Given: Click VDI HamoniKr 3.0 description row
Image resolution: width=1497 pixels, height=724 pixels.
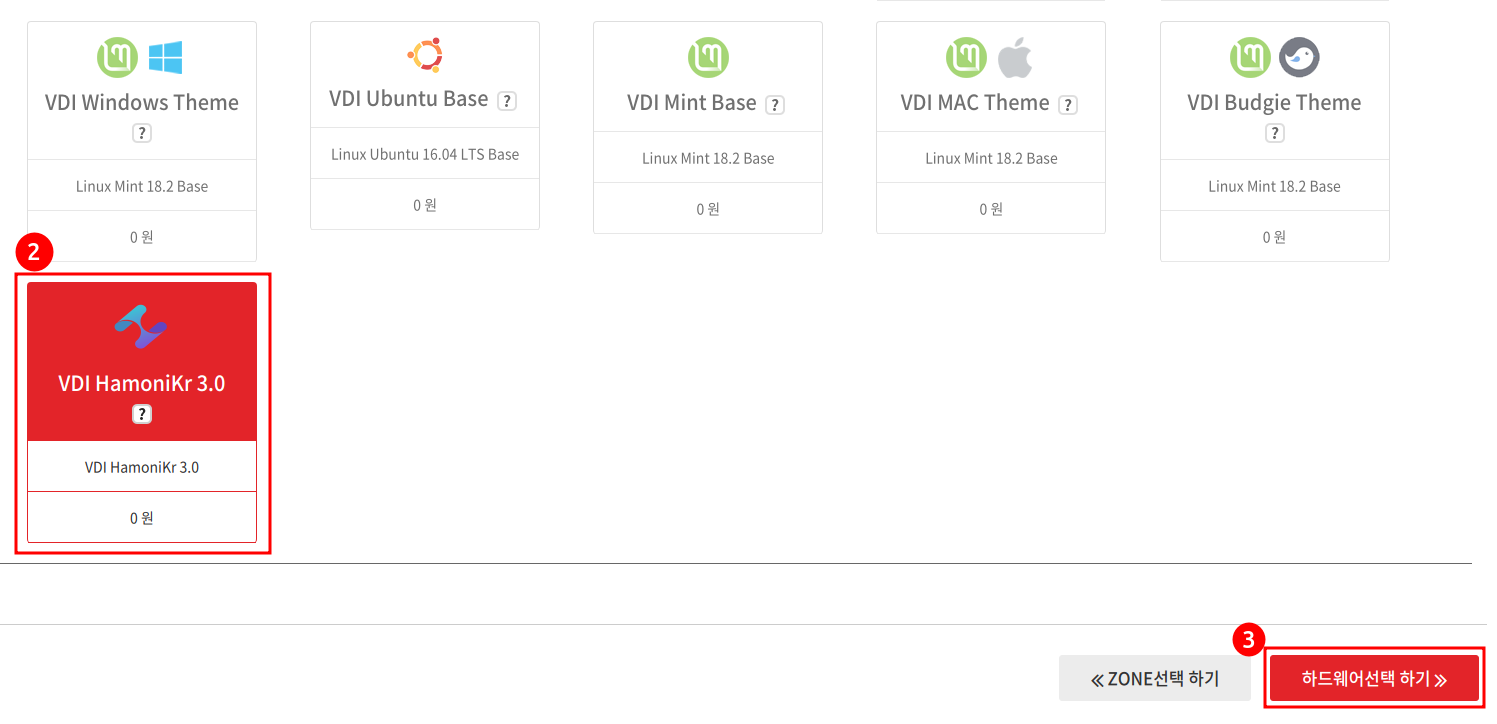Looking at the screenshot, I should coord(142,467).
